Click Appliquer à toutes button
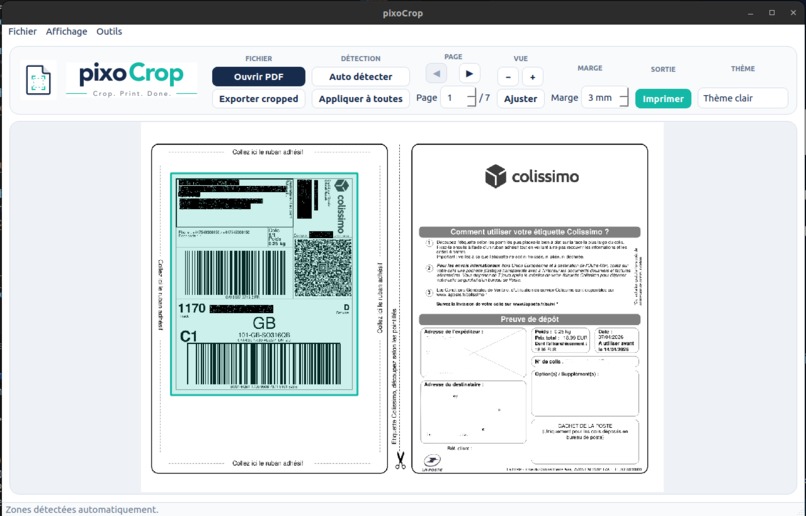 point(360,99)
